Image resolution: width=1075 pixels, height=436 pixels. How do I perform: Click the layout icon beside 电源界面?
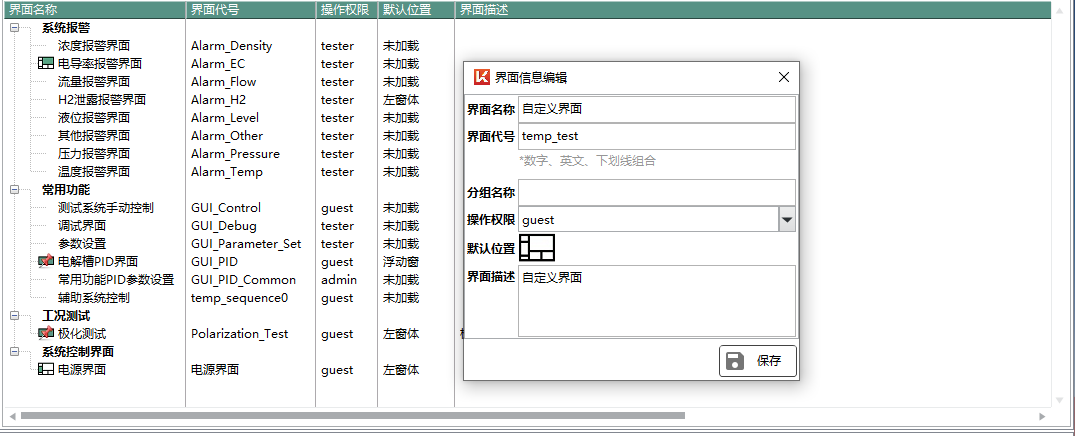click(x=46, y=370)
